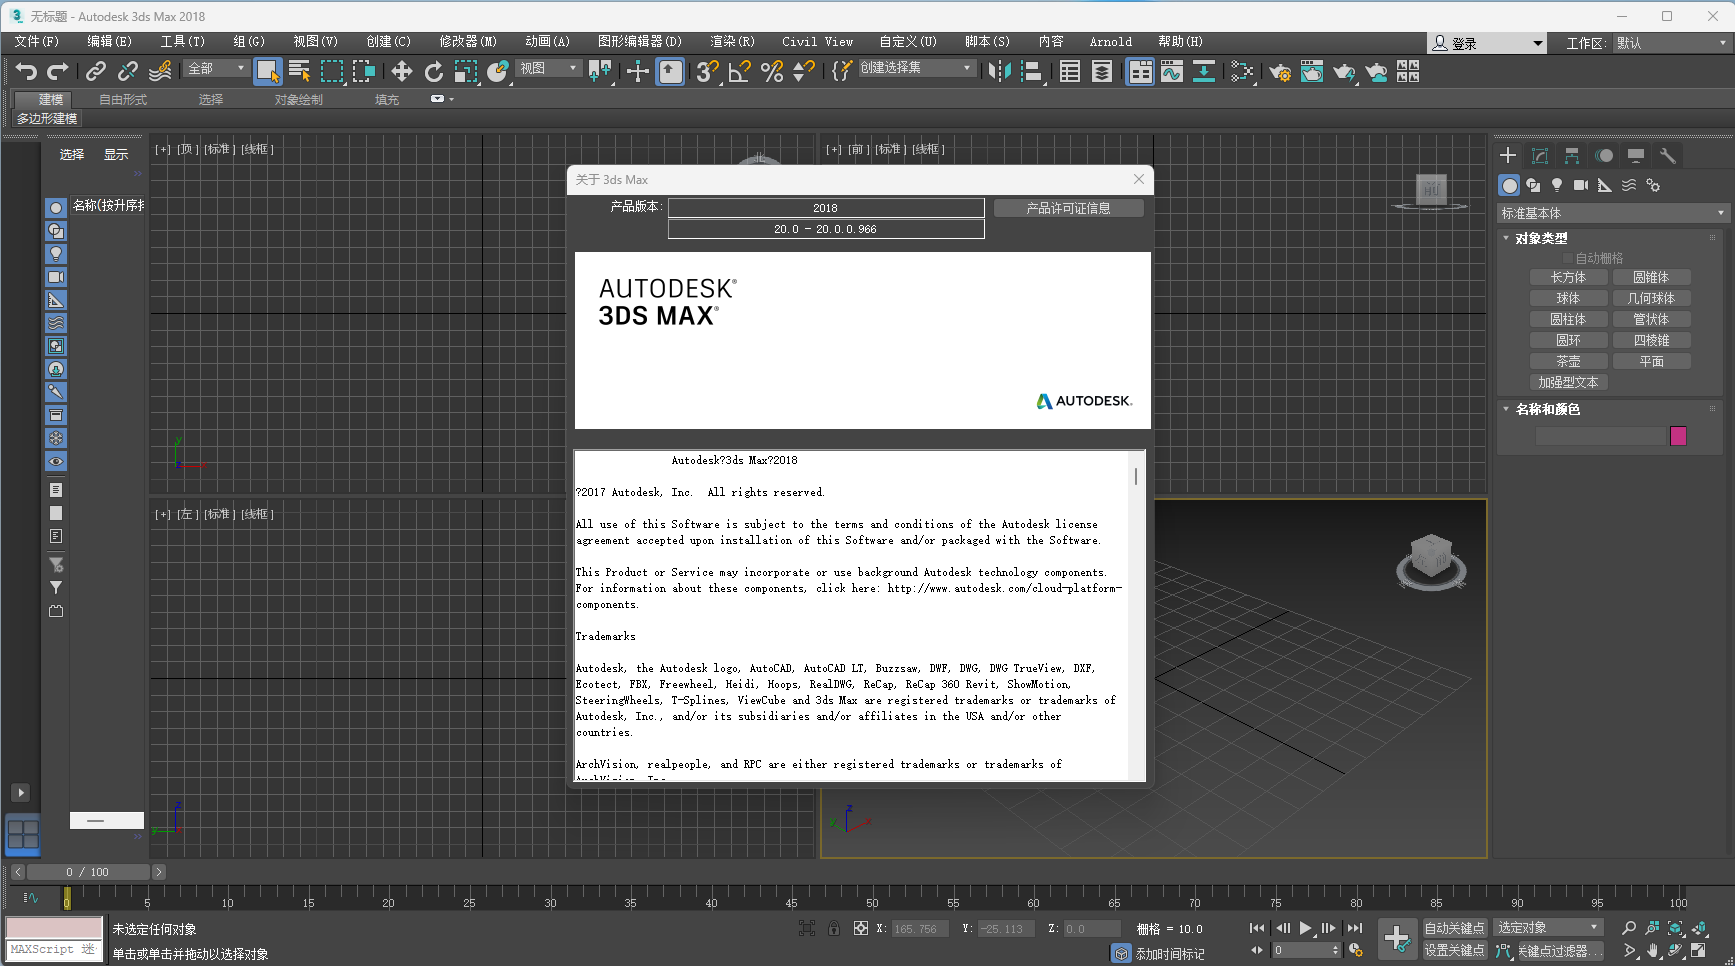Screen dimensions: 1735x966
Task: Click the 茶壶 teapot primitive button
Action: [1568, 361]
